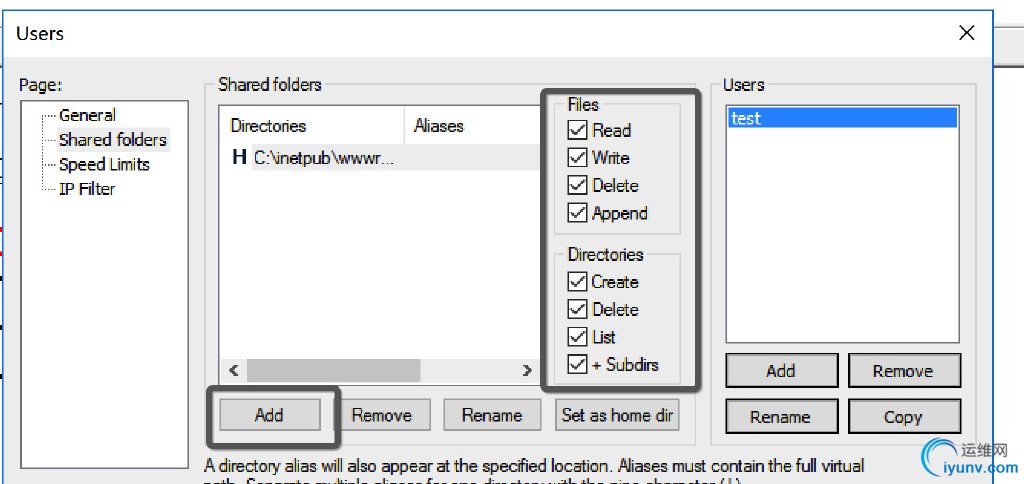Remove the selected shared folder
1024x484 pixels.
pyautogui.click(x=381, y=415)
